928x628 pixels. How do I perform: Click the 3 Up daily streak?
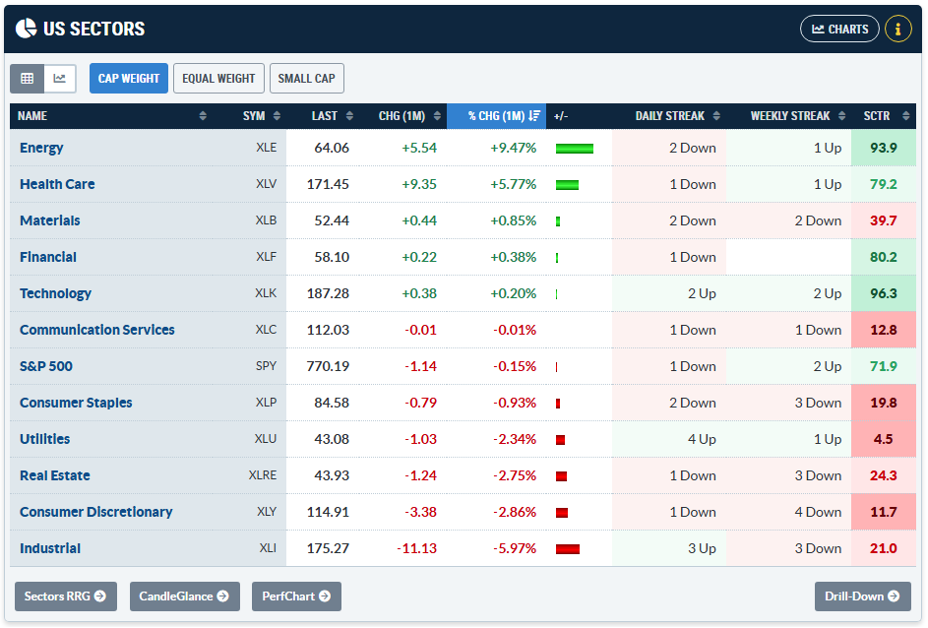pos(702,548)
